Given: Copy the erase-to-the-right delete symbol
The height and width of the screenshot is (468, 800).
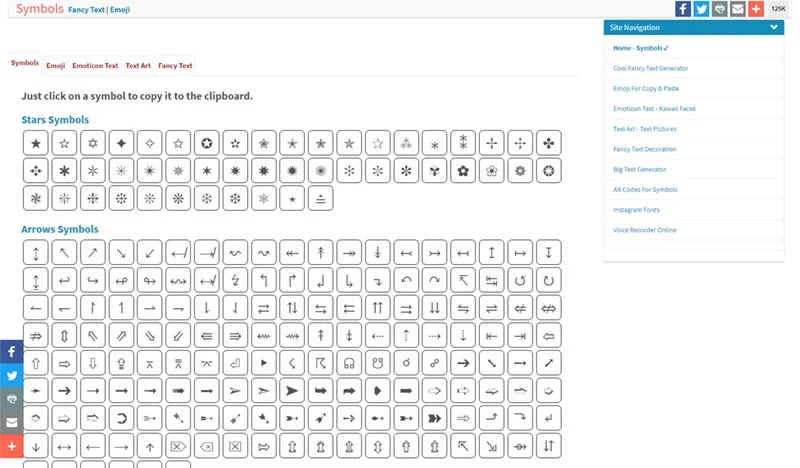Looking at the screenshot, I should 178,446.
